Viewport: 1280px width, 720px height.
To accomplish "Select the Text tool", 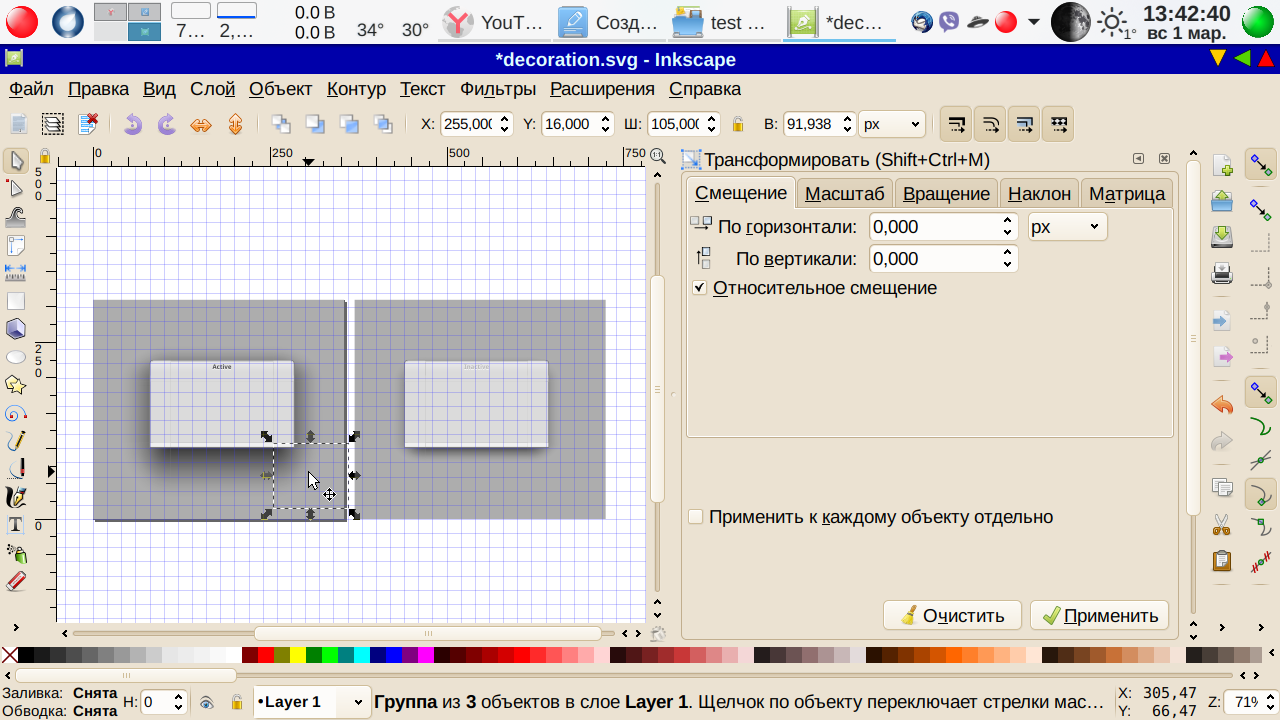I will 16,525.
